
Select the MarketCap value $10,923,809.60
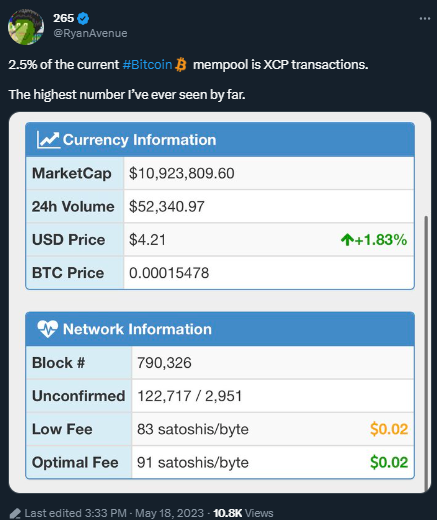pyautogui.click(x=182, y=173)
